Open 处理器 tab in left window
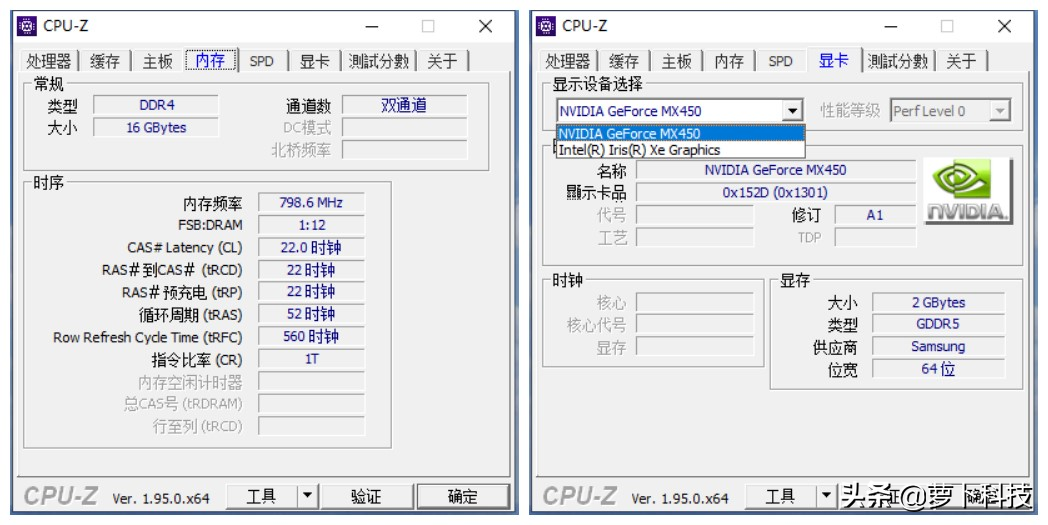The image size is (1048, 525). pyautogui.click(x=49, y=61)
